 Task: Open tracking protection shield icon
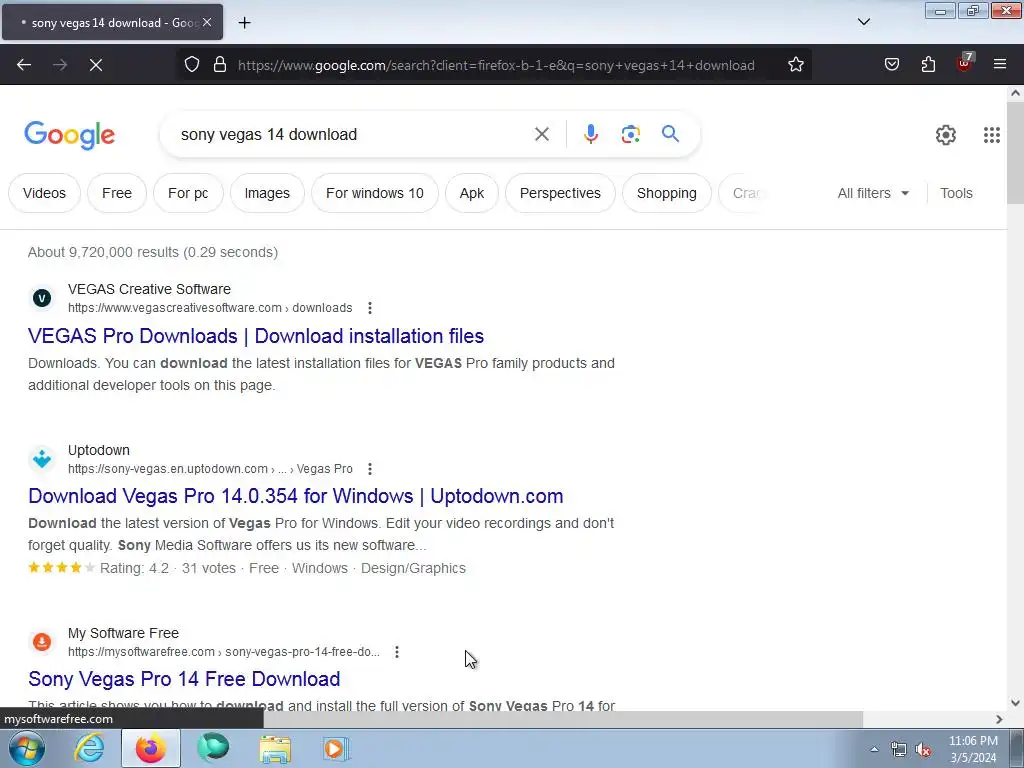click(191, 65)
